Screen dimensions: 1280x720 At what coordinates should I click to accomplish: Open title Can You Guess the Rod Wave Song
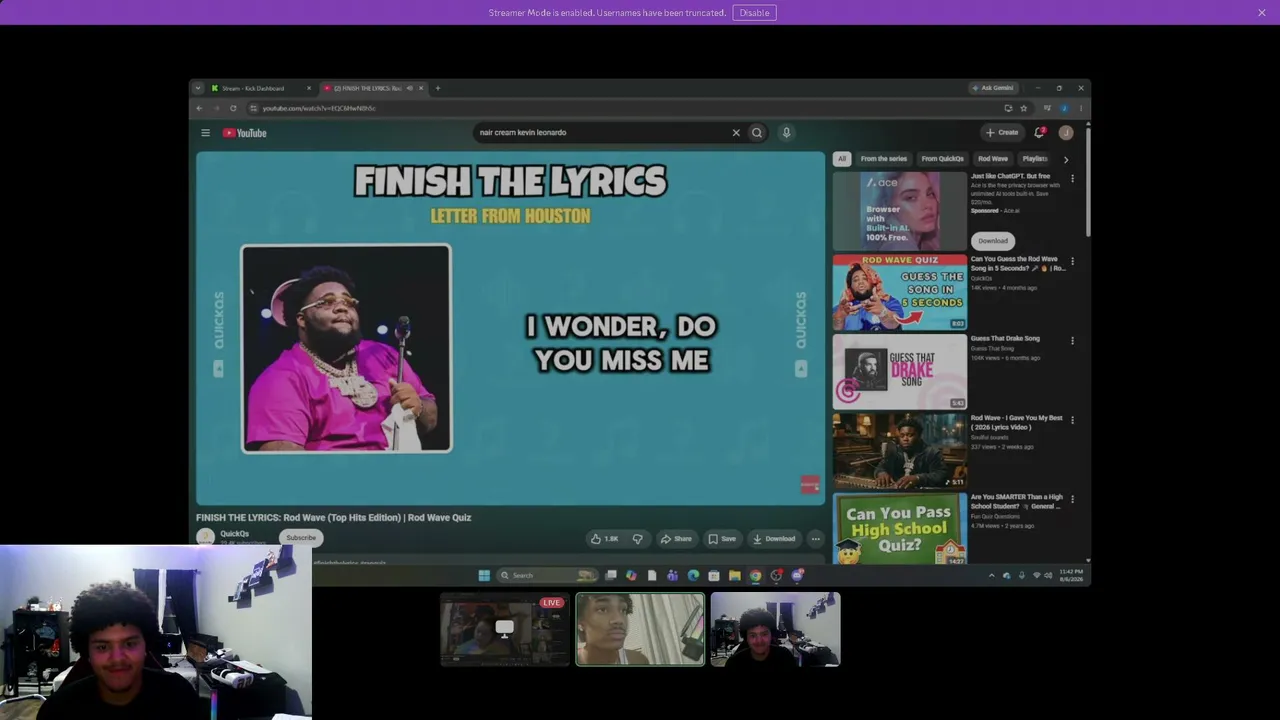(x=1018, y=263)
